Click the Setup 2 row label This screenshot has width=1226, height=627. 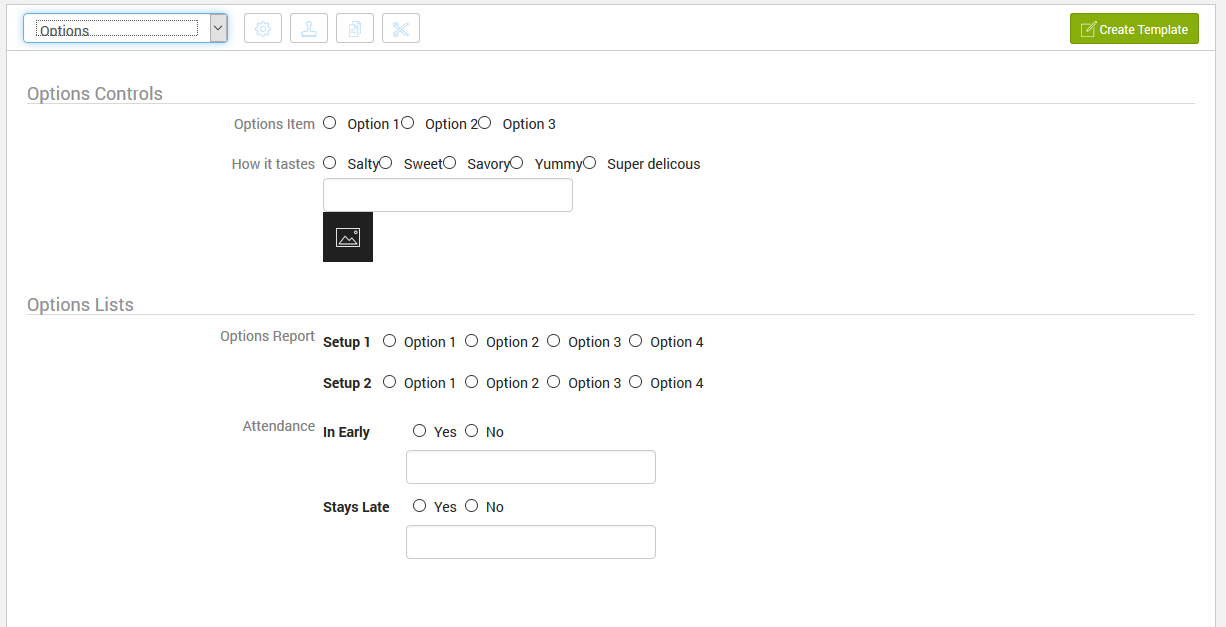click(347, 383)
